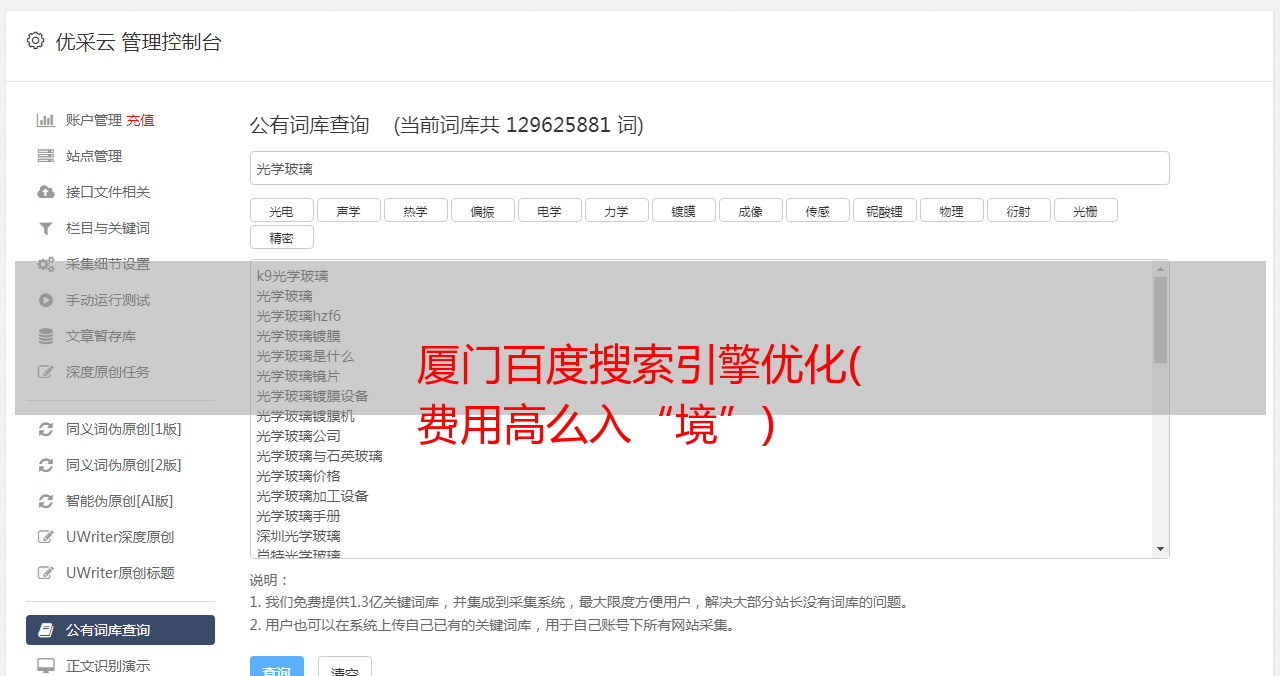Open 正文识别演示 via its monitor icon
1280x676 pixels.
(x=46, y=666)
